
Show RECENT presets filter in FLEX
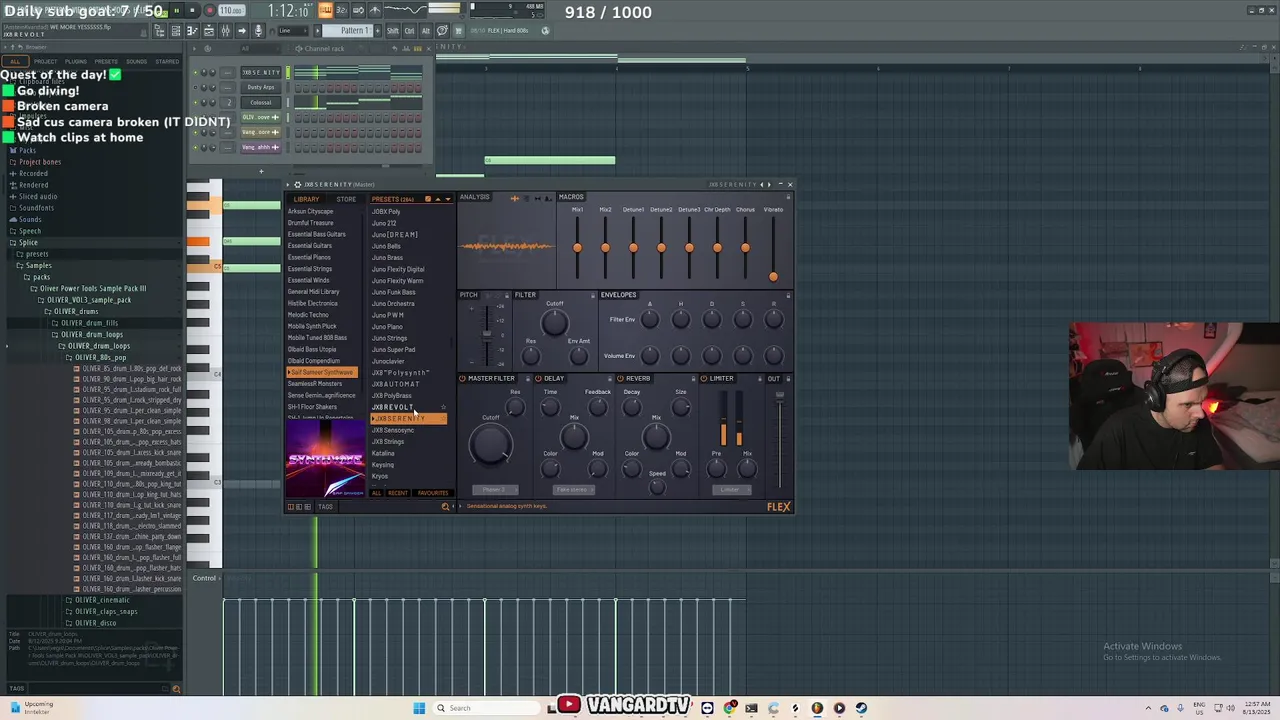pos(398,493)
